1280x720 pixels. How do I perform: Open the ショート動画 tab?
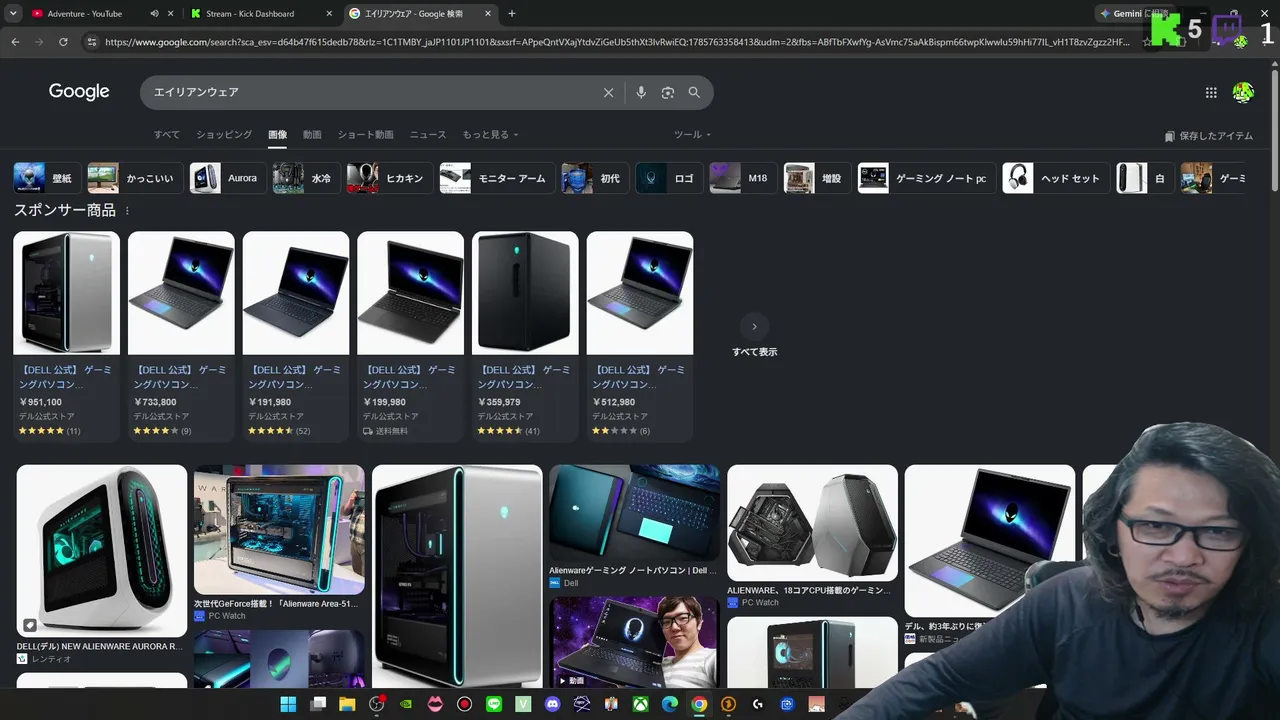coord(365,135)
